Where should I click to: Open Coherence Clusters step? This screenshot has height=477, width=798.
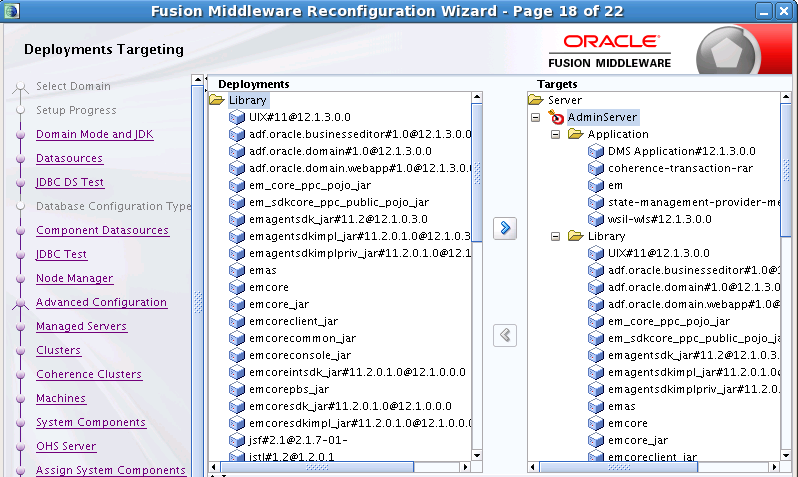(x=89, y=374)
